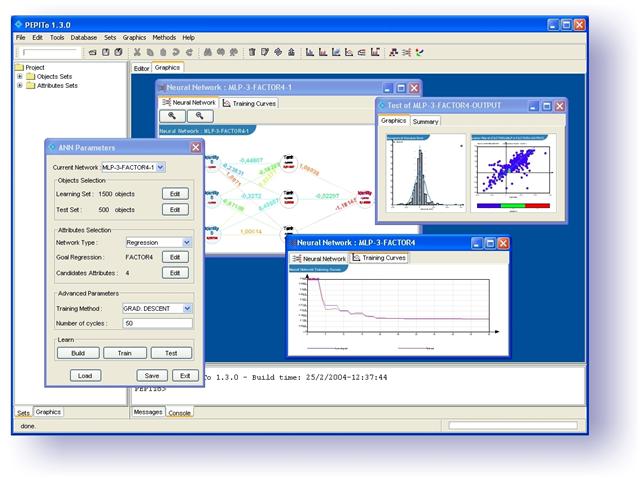Click Edit button for Learning Set

(175, 193)
